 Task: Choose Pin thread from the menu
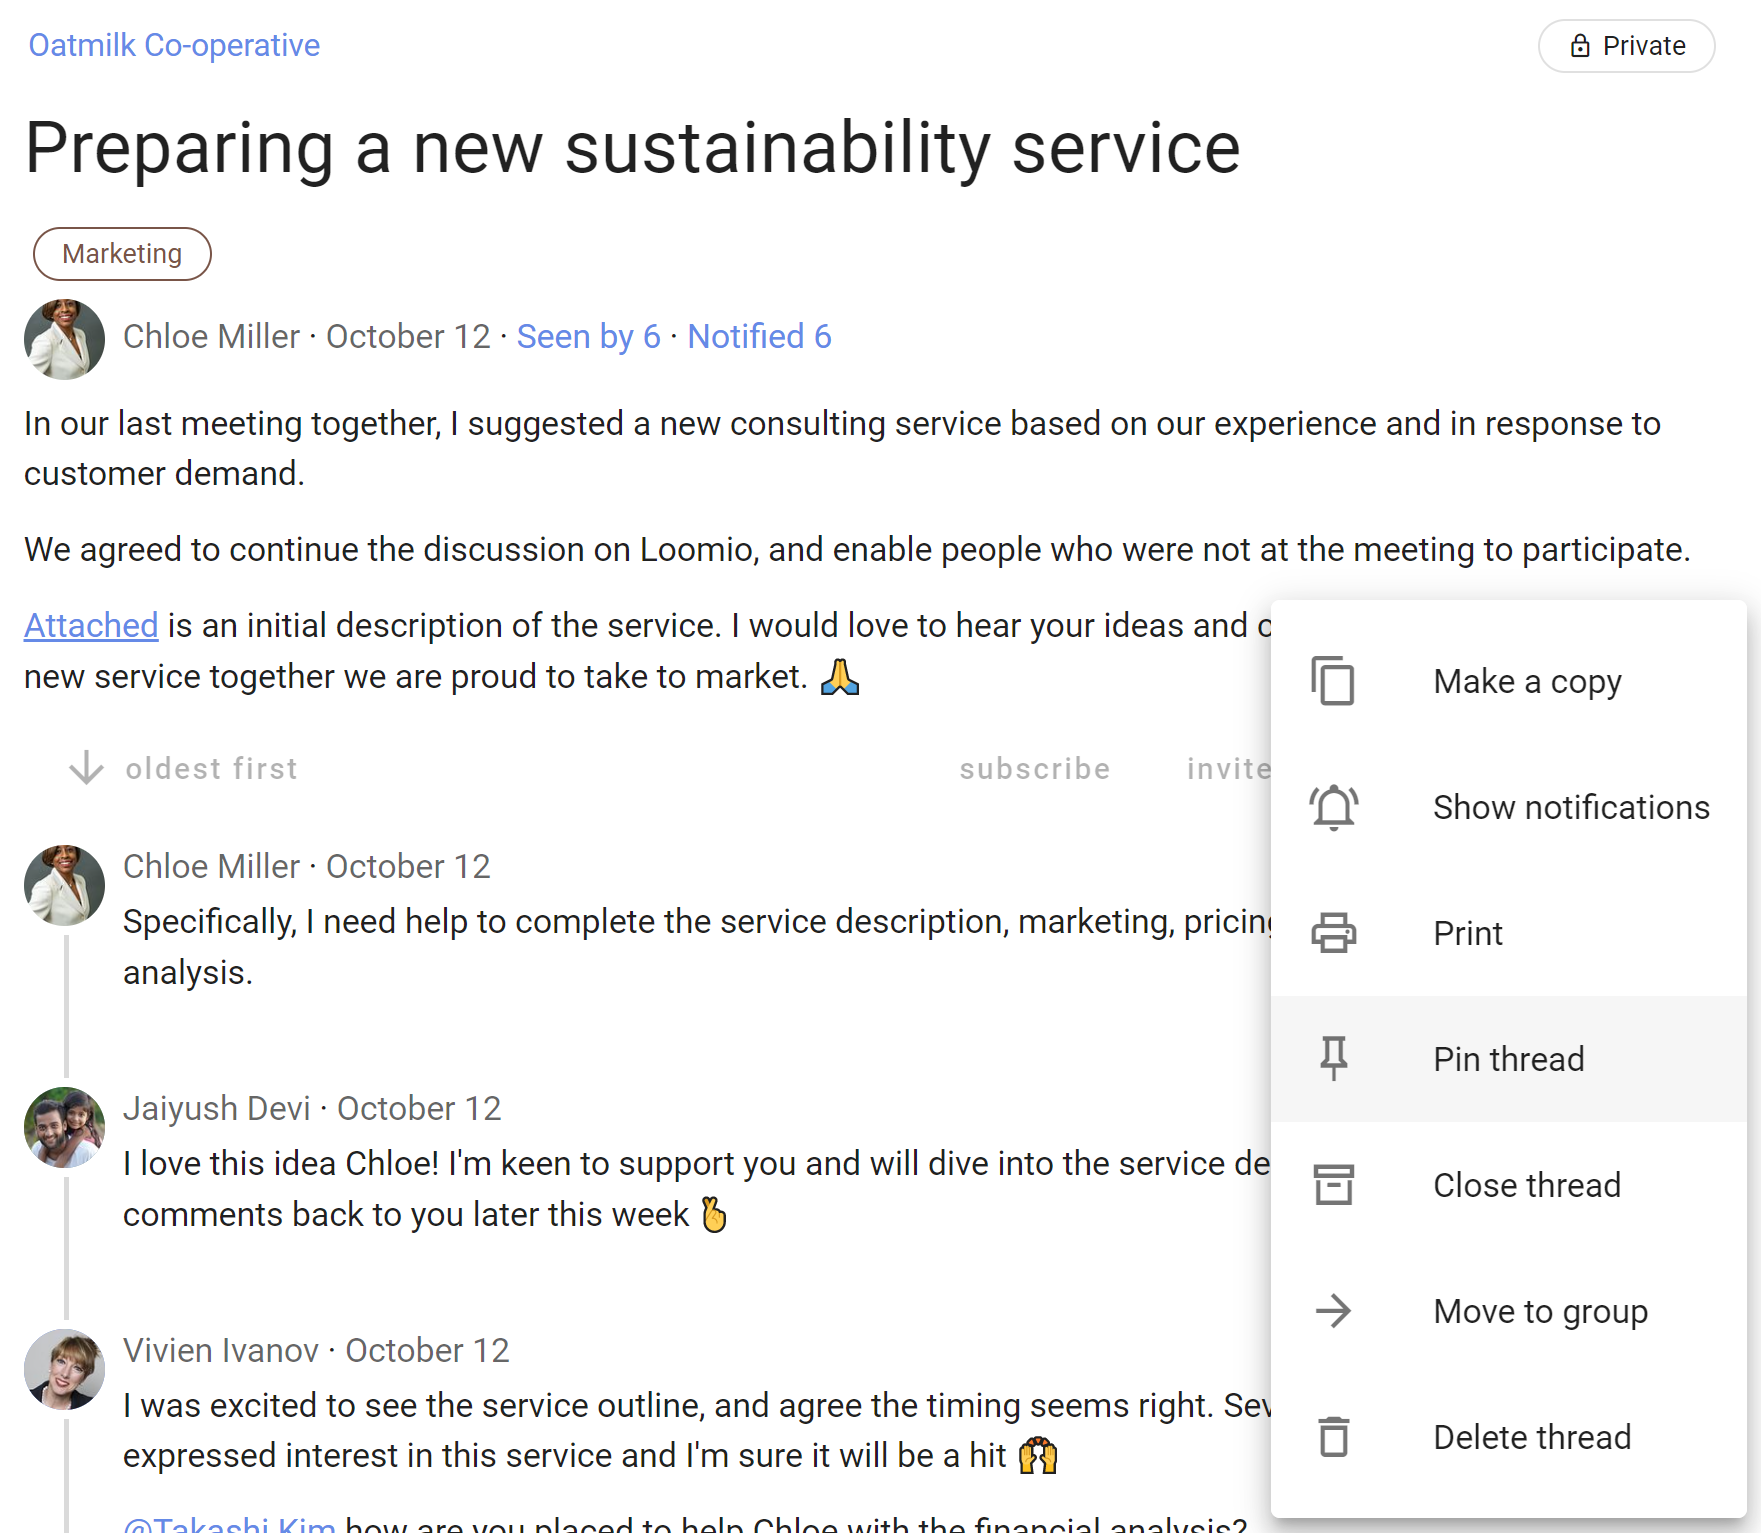pos(1508,1059)
